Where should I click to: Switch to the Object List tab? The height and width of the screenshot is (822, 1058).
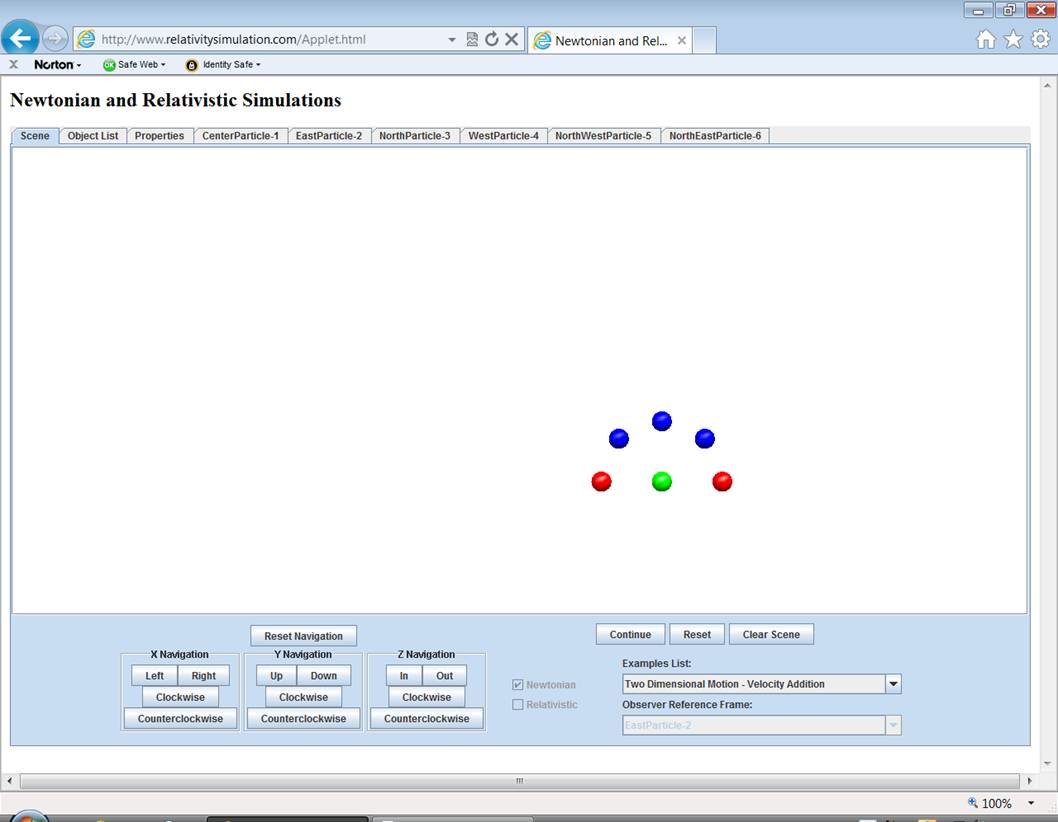point(93,136)
